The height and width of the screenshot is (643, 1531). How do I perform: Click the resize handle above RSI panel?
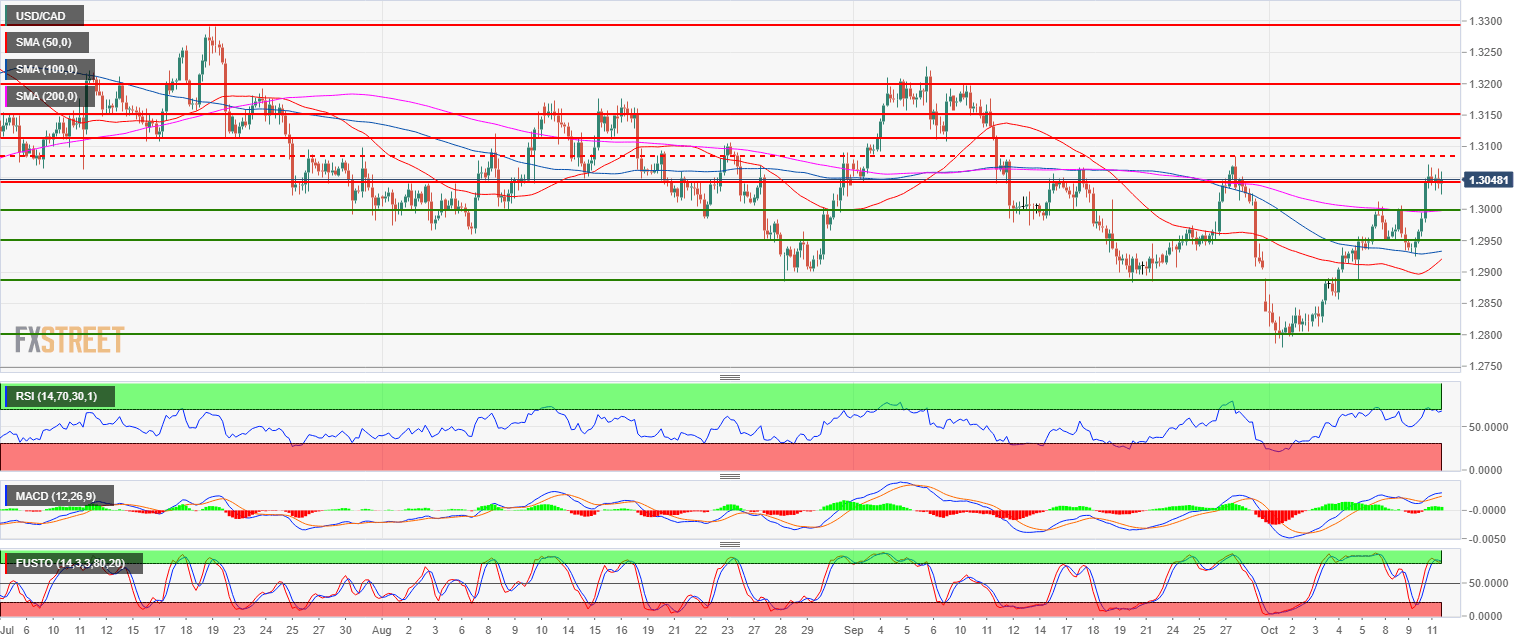pos(729,377)
